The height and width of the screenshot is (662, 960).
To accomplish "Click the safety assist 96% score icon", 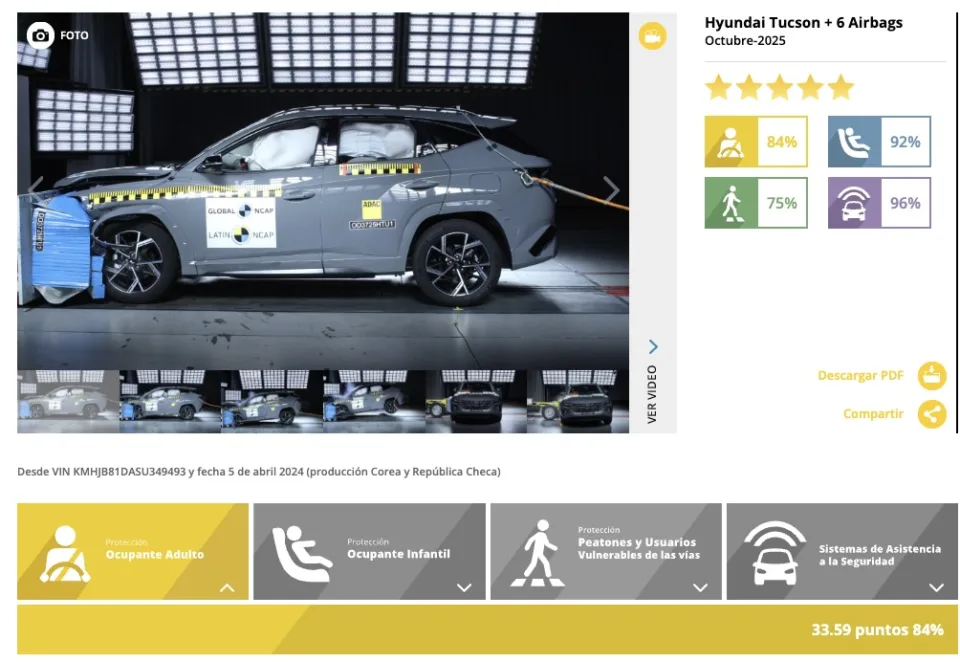I will pos(854,203).
